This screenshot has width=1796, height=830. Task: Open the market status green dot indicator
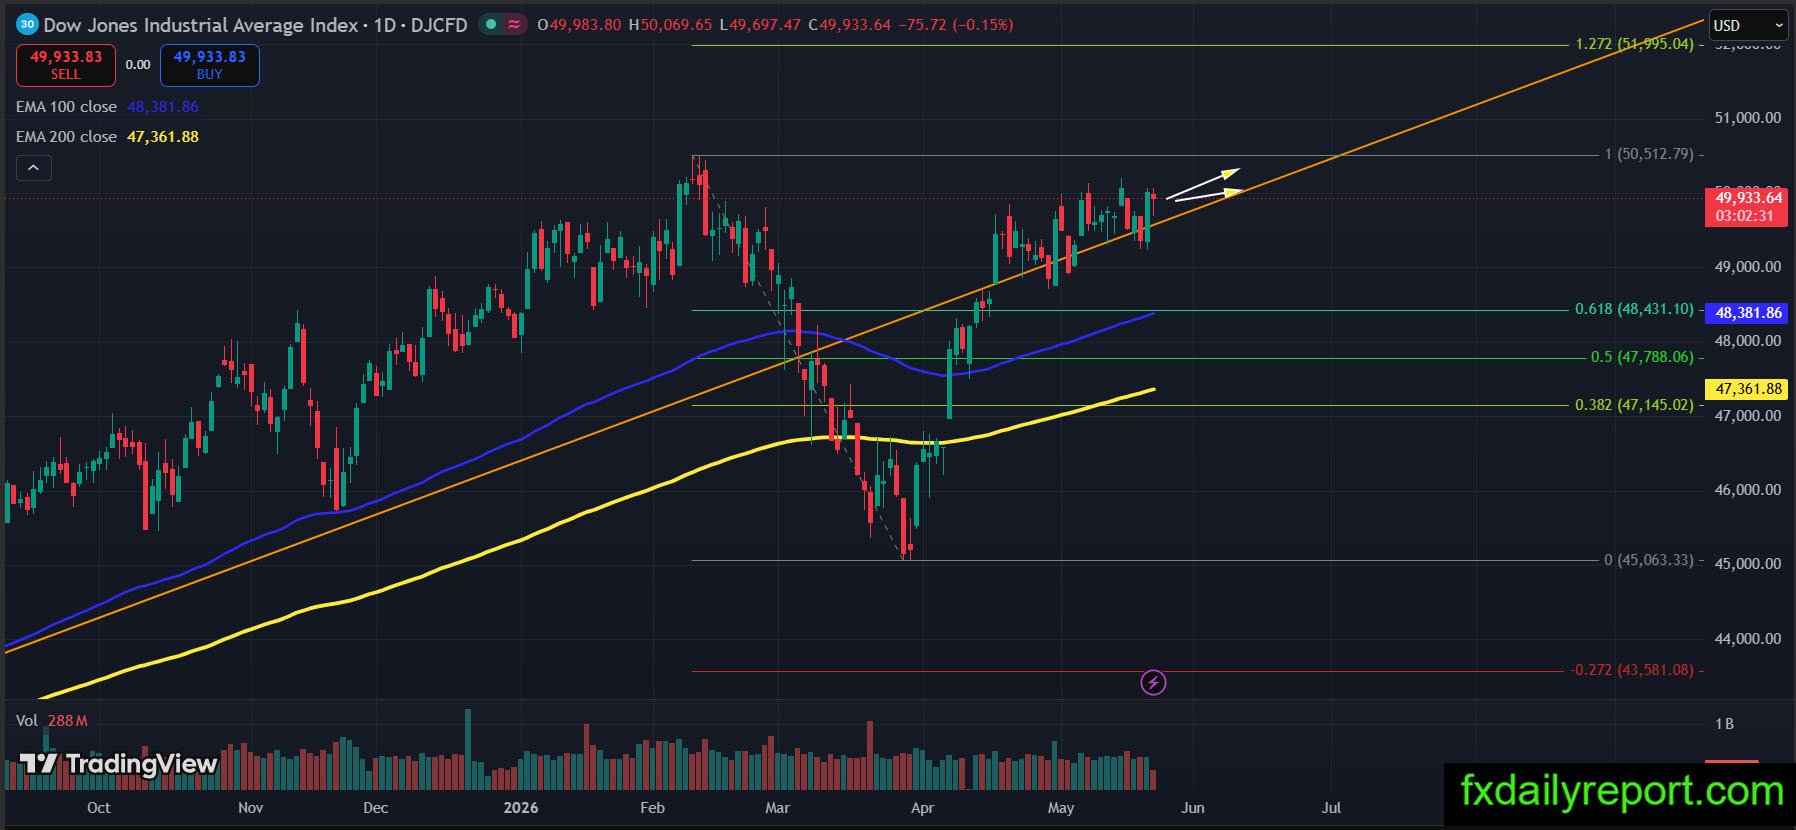coord(490,25)
